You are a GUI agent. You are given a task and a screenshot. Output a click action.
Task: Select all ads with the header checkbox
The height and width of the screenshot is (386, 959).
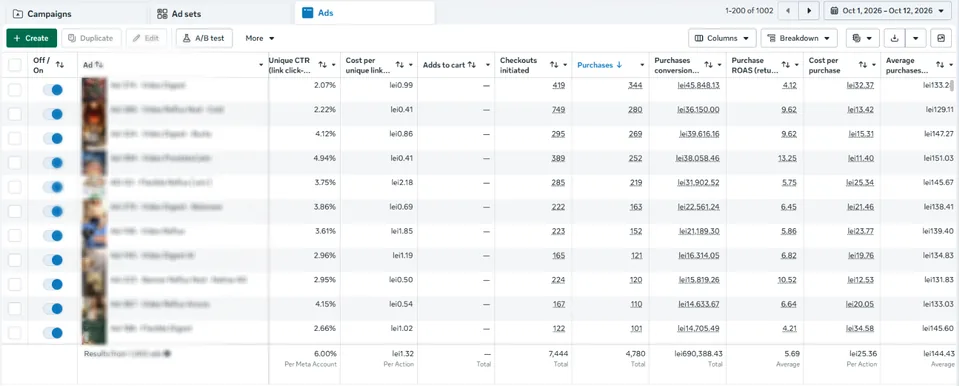click(x=15, y=65)
